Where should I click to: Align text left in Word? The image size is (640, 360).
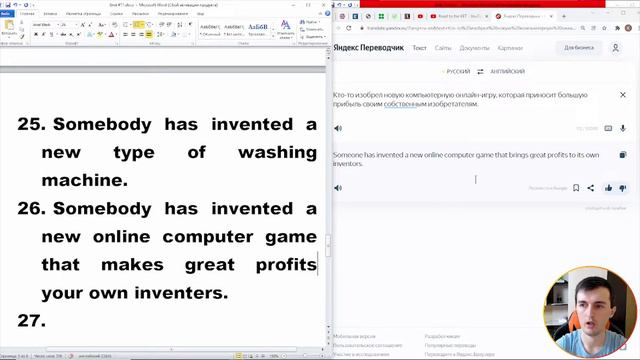point(126,35)
